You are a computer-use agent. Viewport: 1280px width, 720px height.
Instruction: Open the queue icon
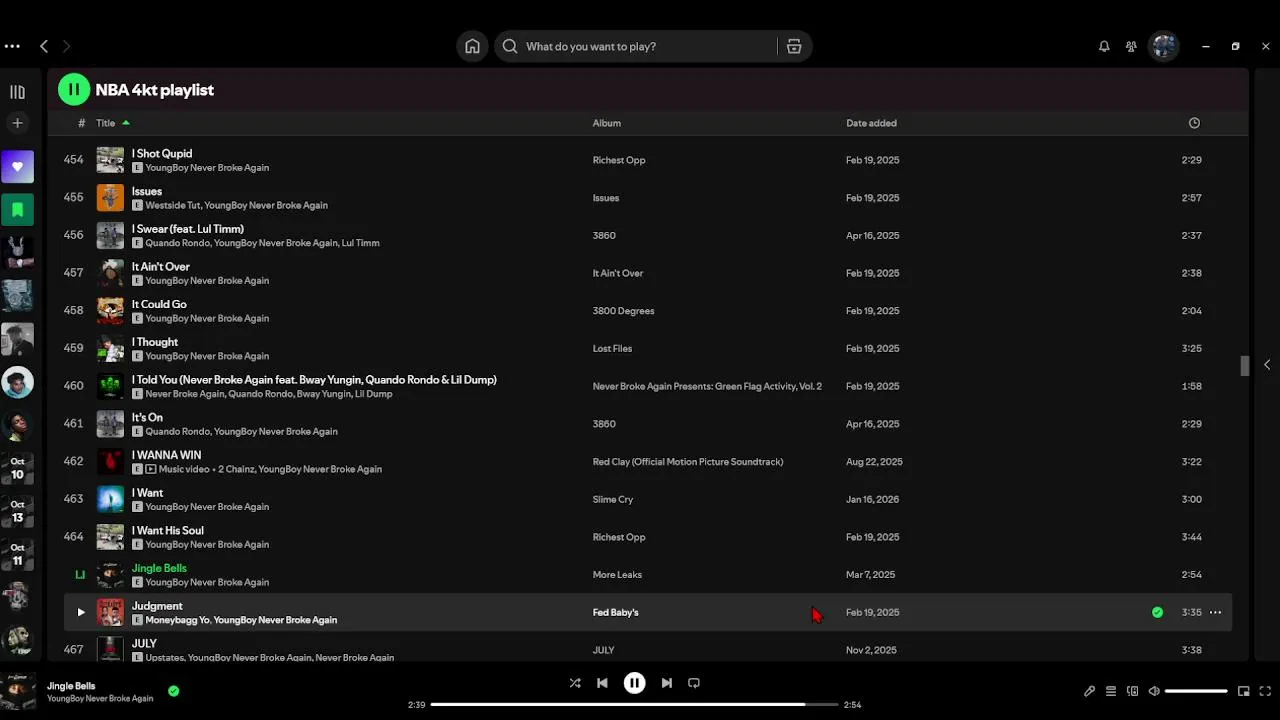1111,691
